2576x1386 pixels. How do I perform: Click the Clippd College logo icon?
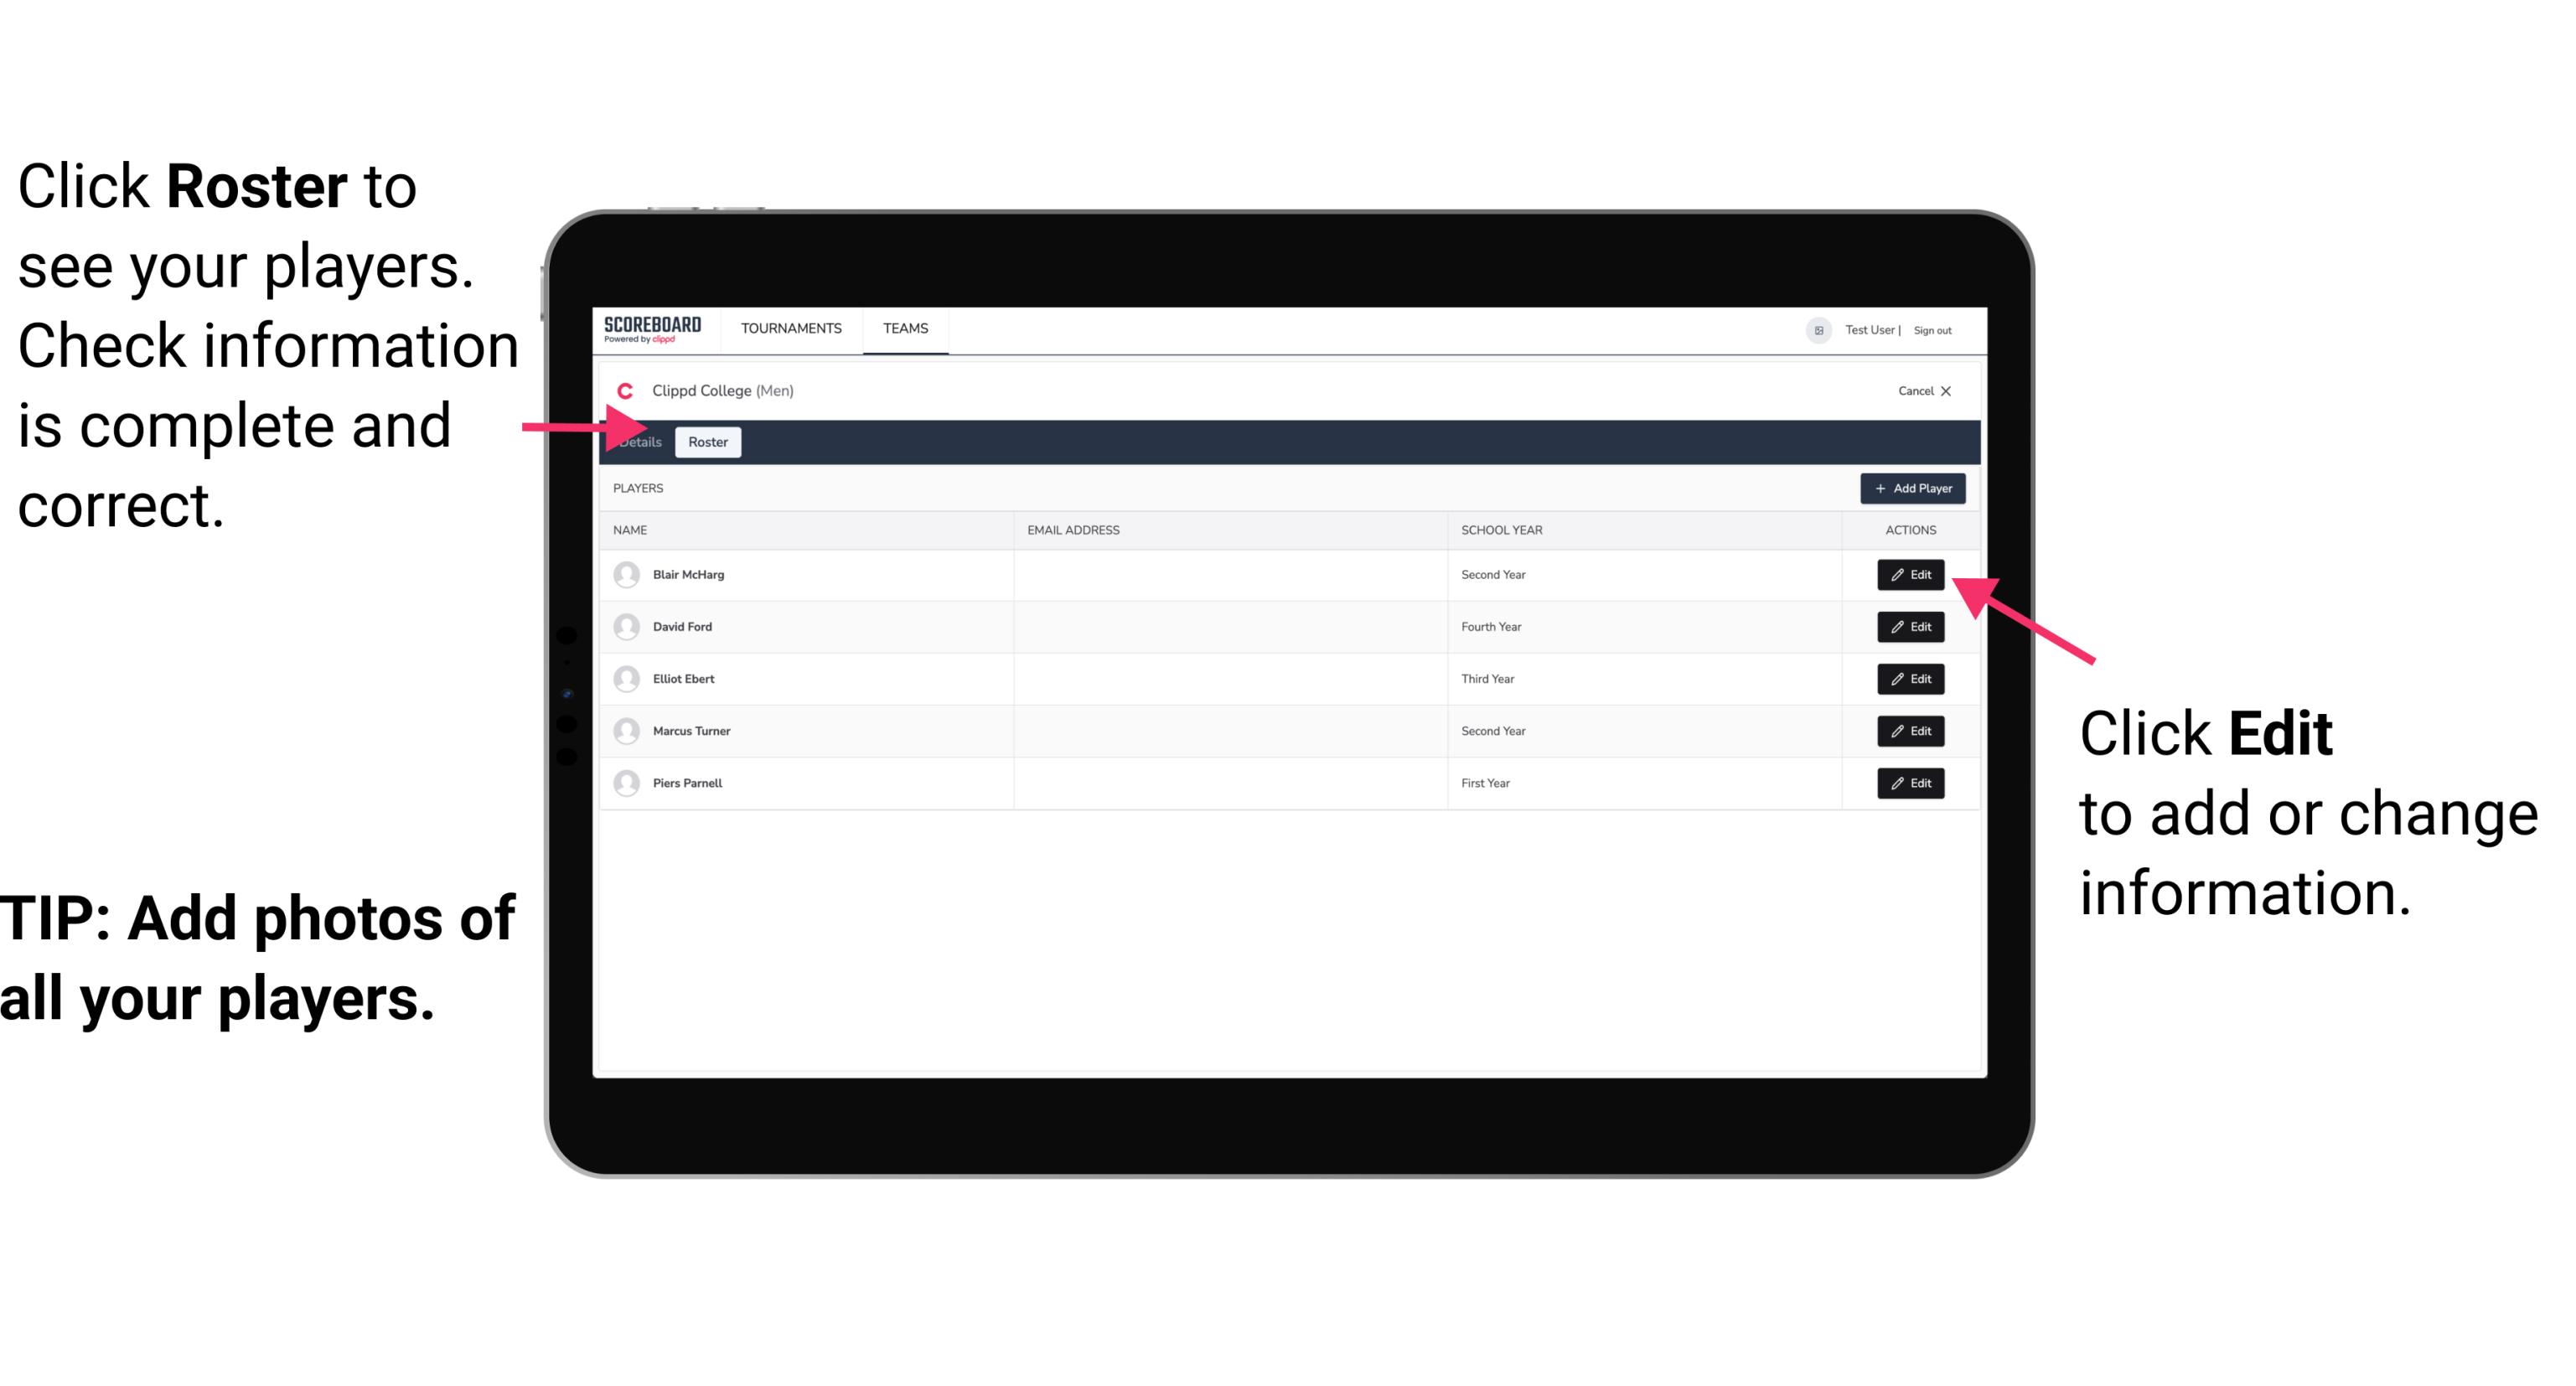pos(626,390)
